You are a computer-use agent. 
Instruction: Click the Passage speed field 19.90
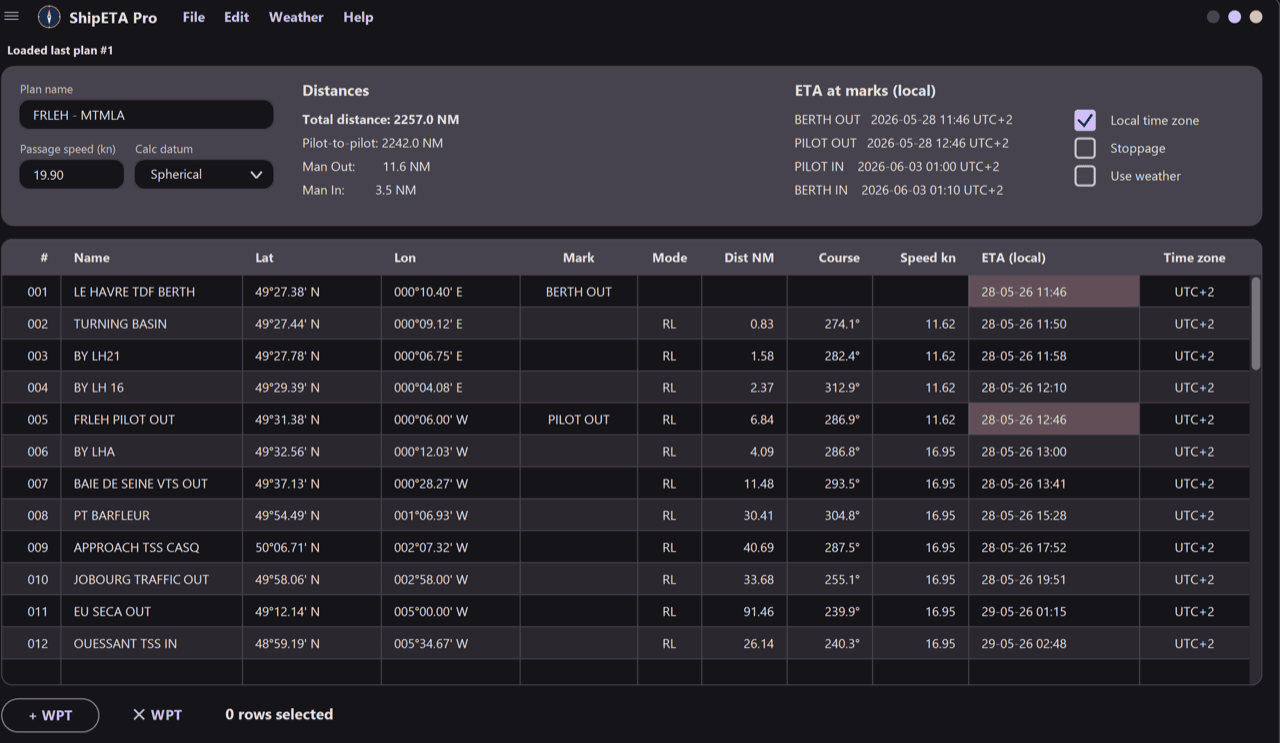[x=71, y=174]
